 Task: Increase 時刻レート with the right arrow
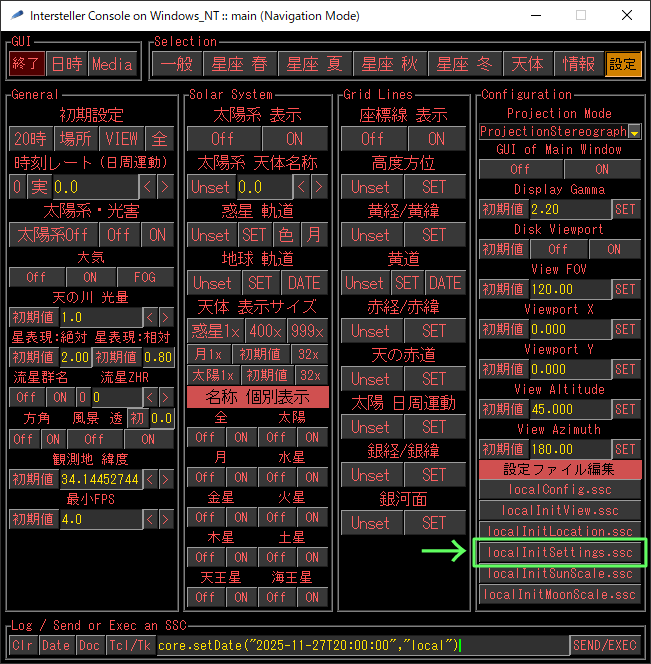click(x=166, y=187)
